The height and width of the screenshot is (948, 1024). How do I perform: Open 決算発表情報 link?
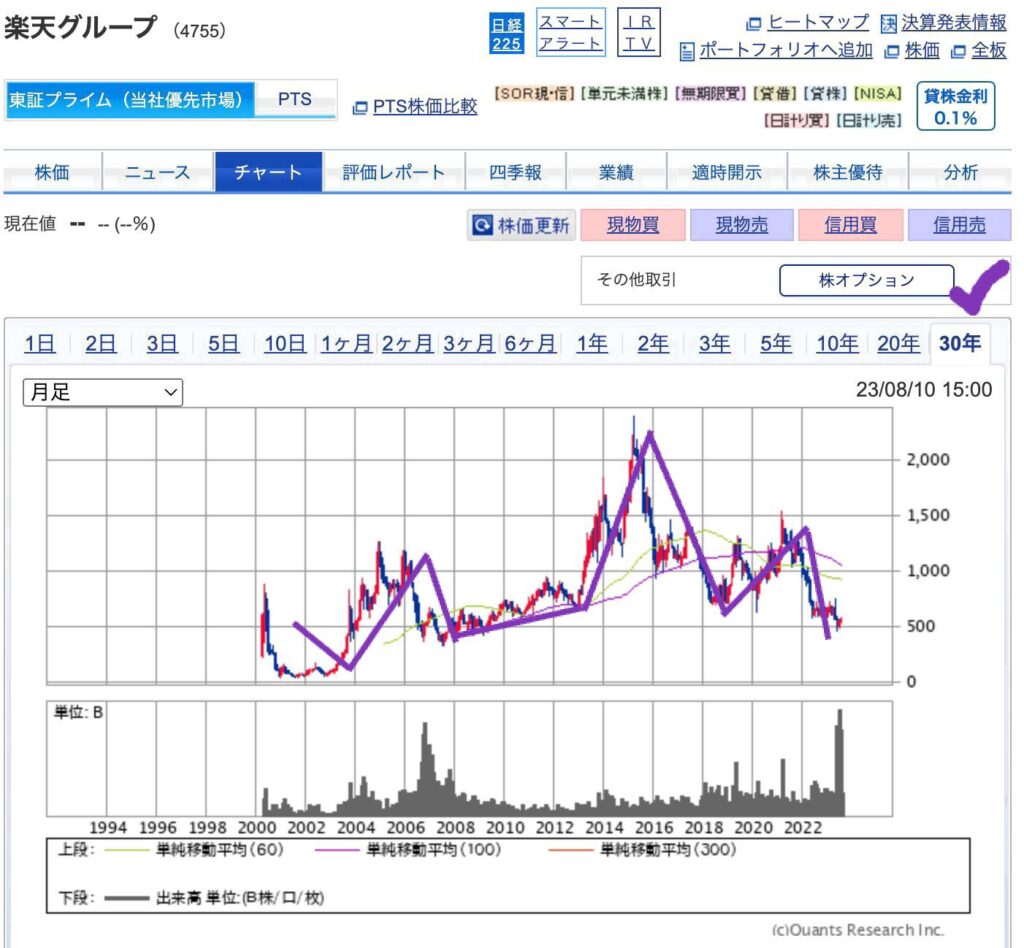click(x=954, y=22)
